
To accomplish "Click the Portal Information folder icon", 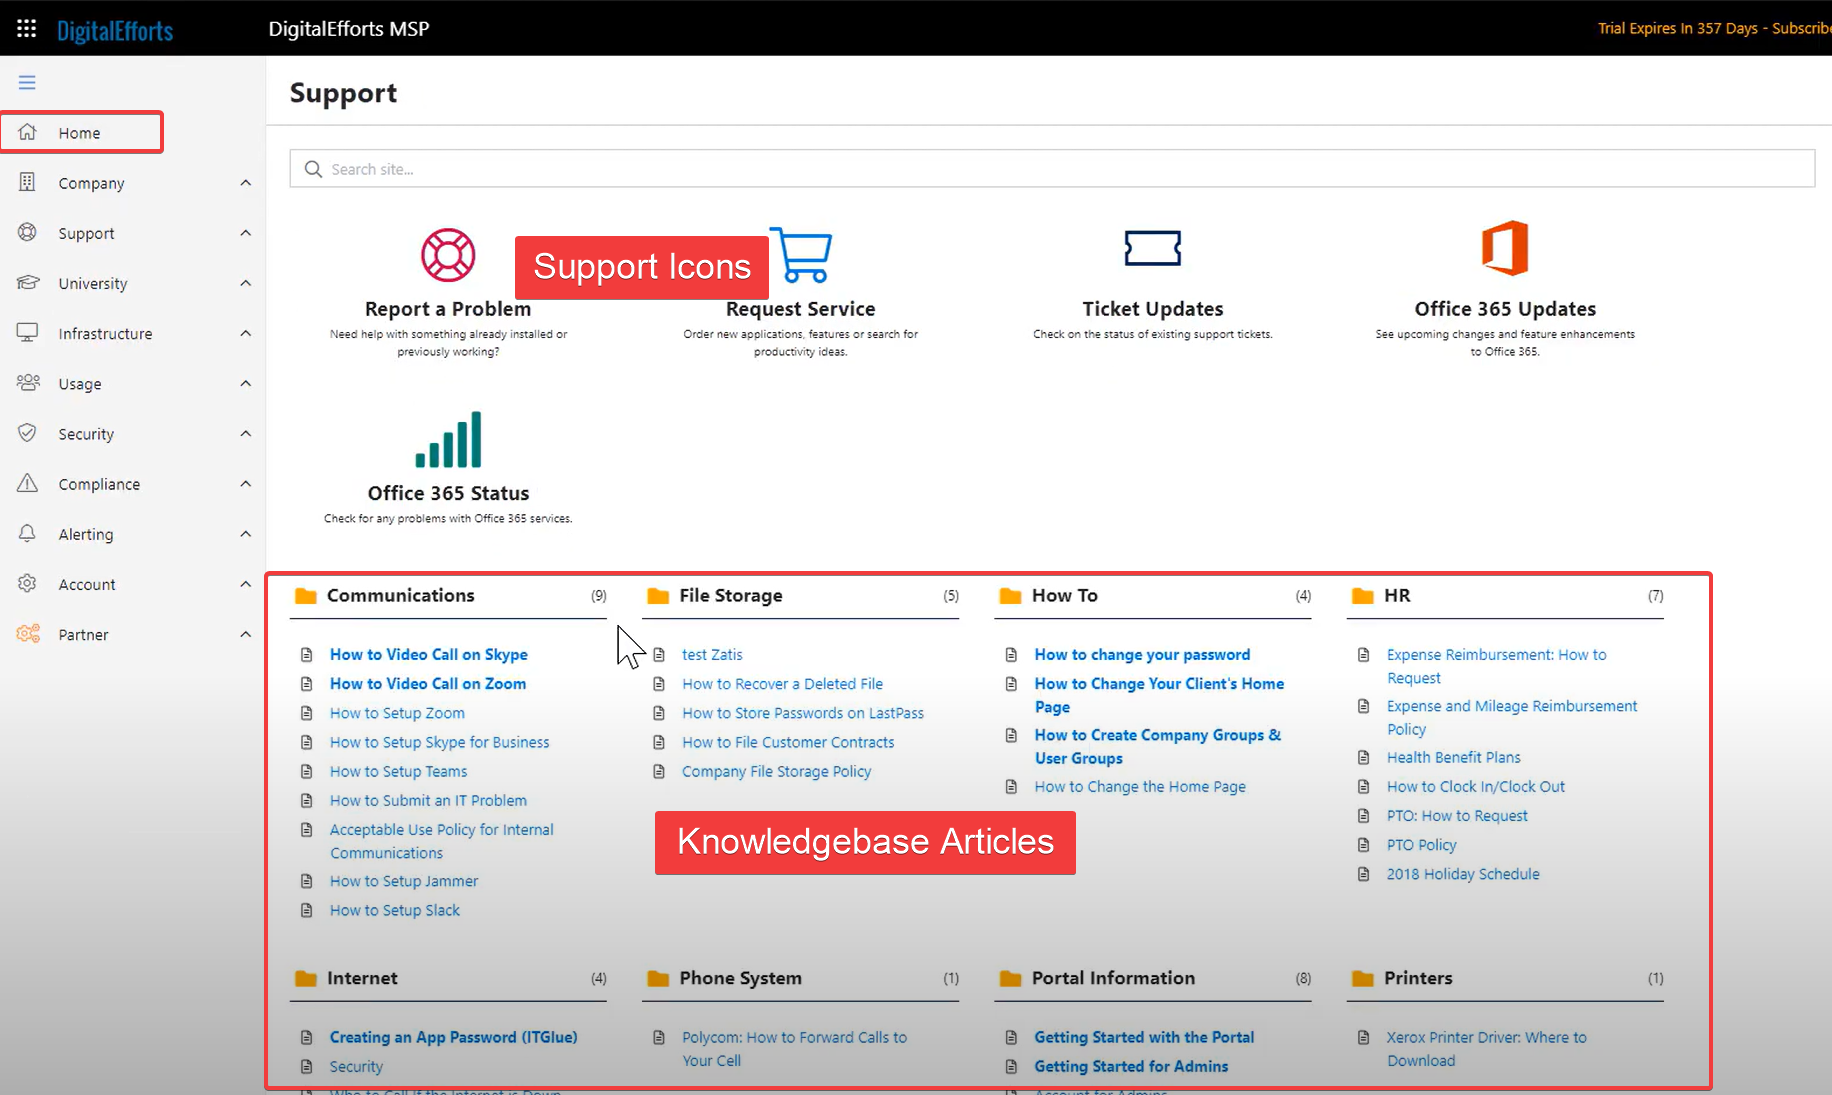I will tap(1011, 979).
